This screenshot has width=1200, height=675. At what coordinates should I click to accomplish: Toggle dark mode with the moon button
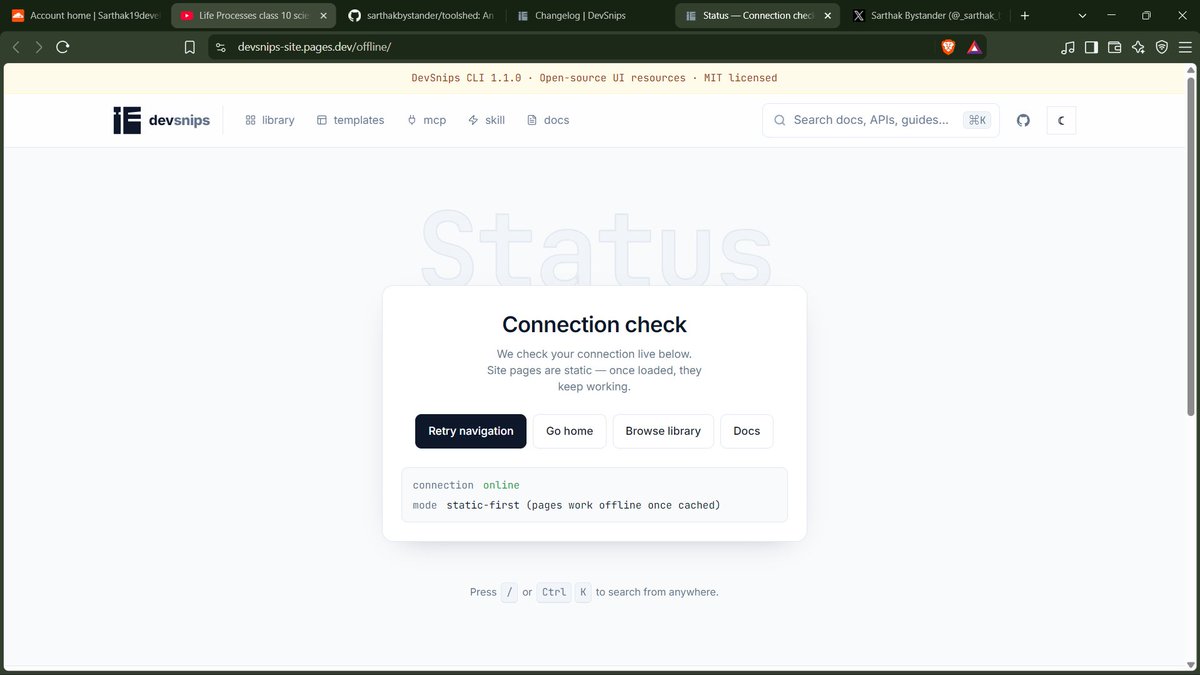click(1061, 120)
